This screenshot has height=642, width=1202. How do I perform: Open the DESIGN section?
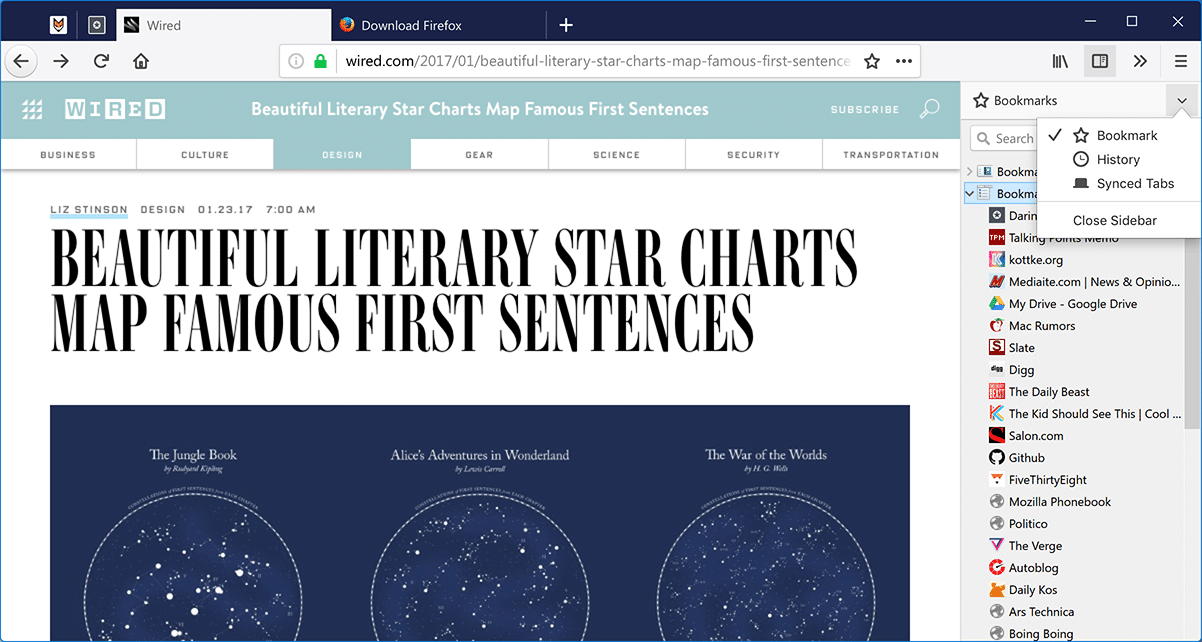[342, 154]
